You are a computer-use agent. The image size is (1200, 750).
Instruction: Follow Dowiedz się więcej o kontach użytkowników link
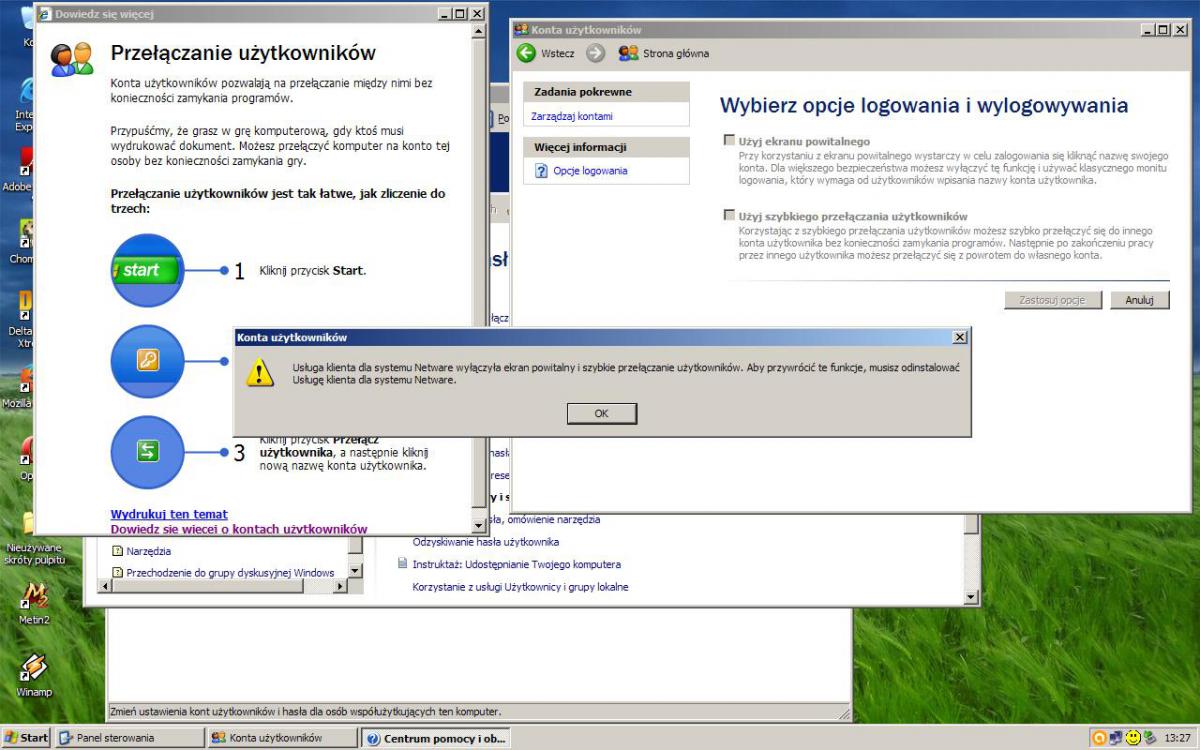pos(239,529)
